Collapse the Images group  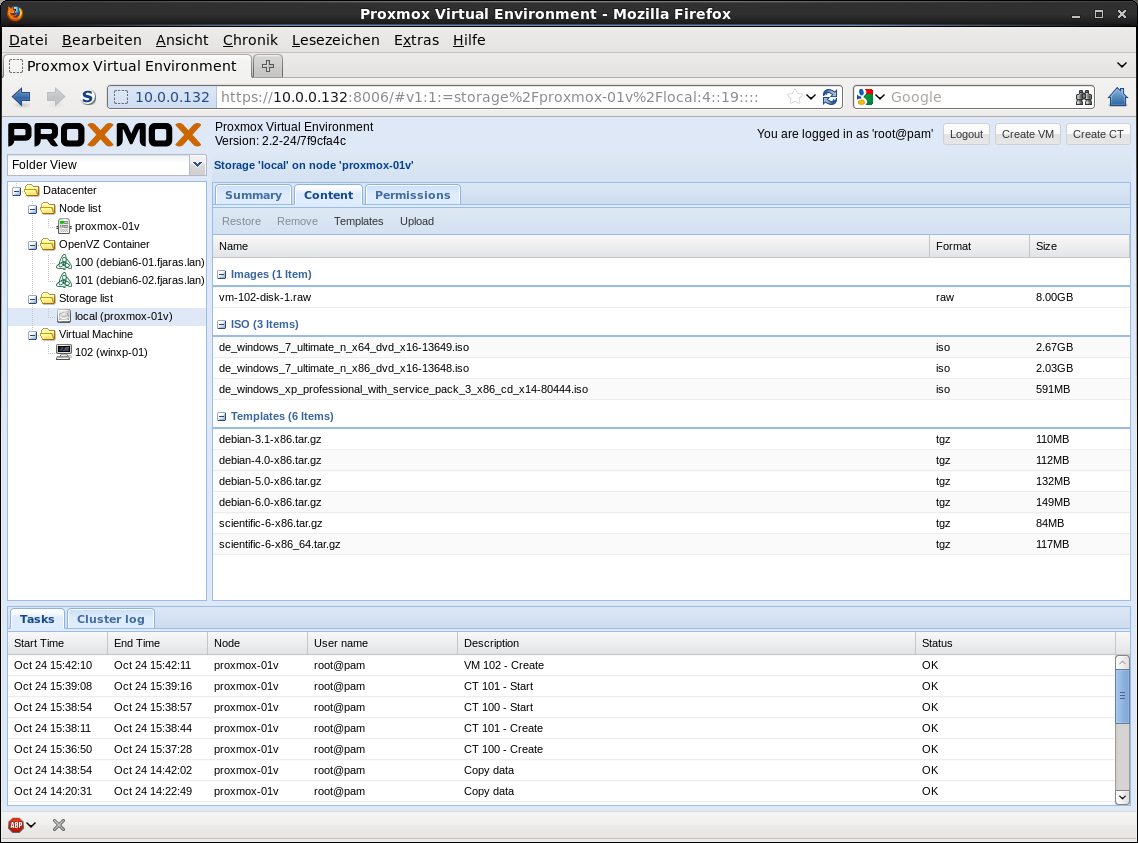(x=221, y=274)
